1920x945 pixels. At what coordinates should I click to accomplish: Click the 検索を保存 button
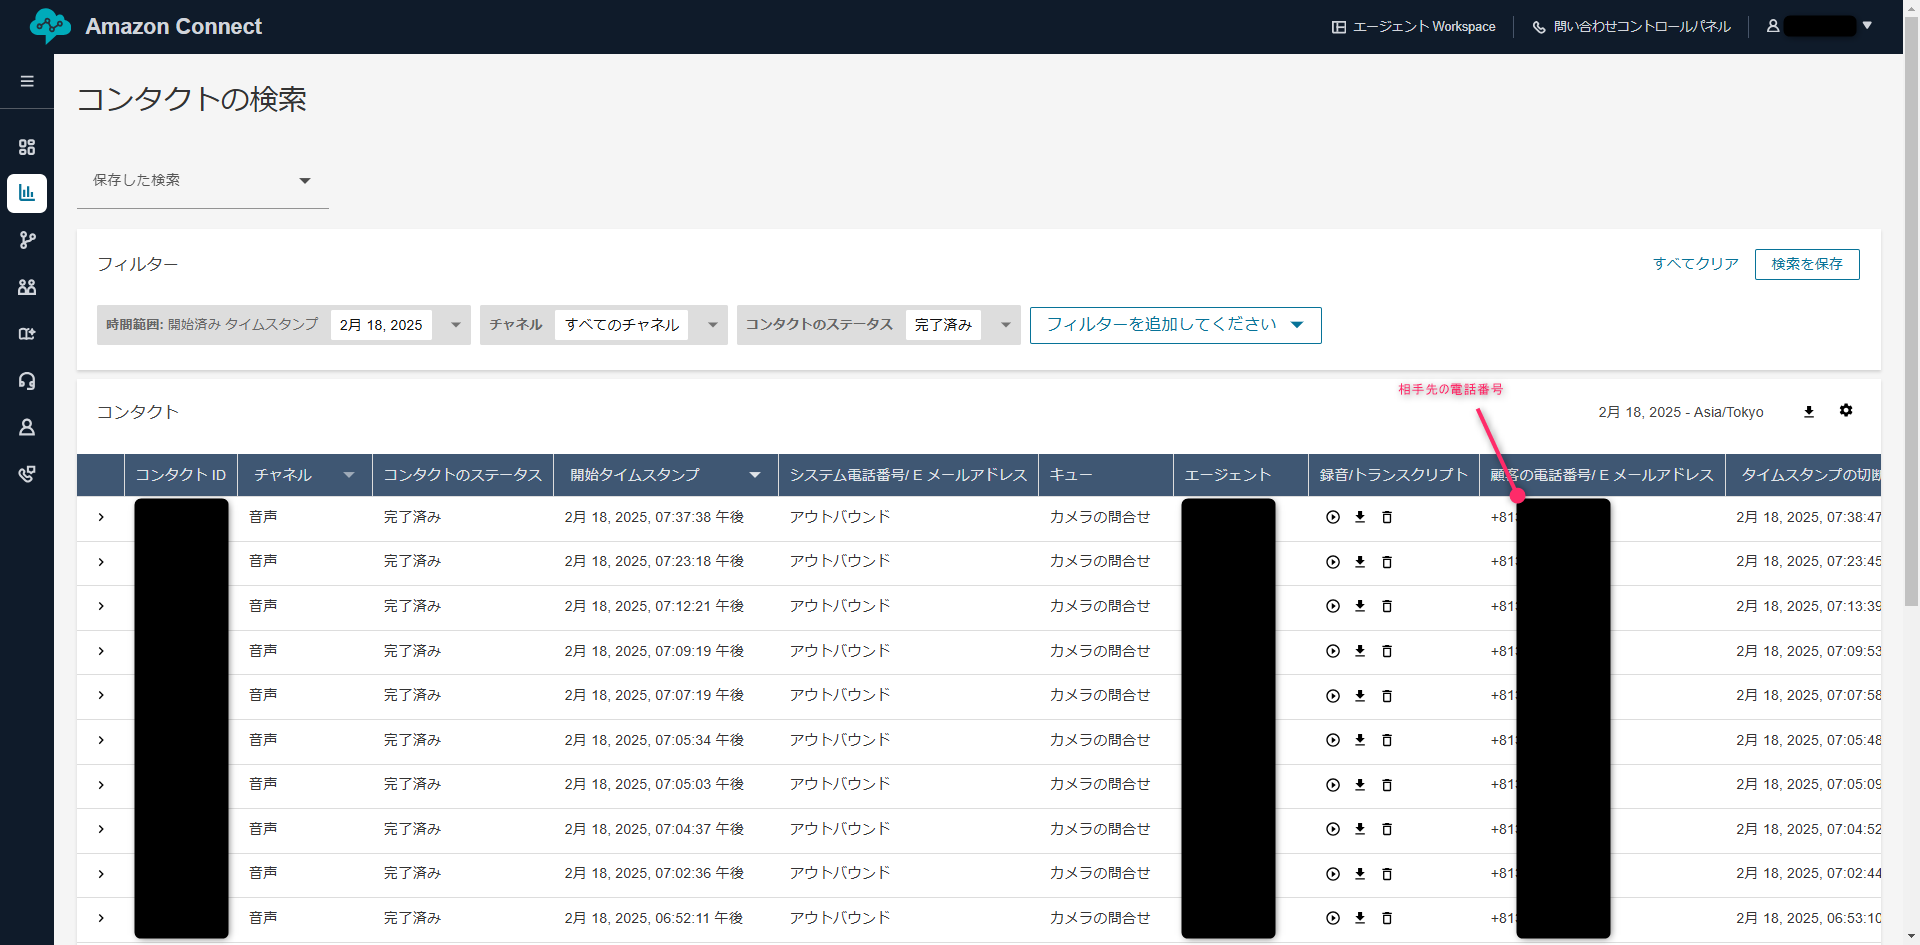coord(1806,264)
